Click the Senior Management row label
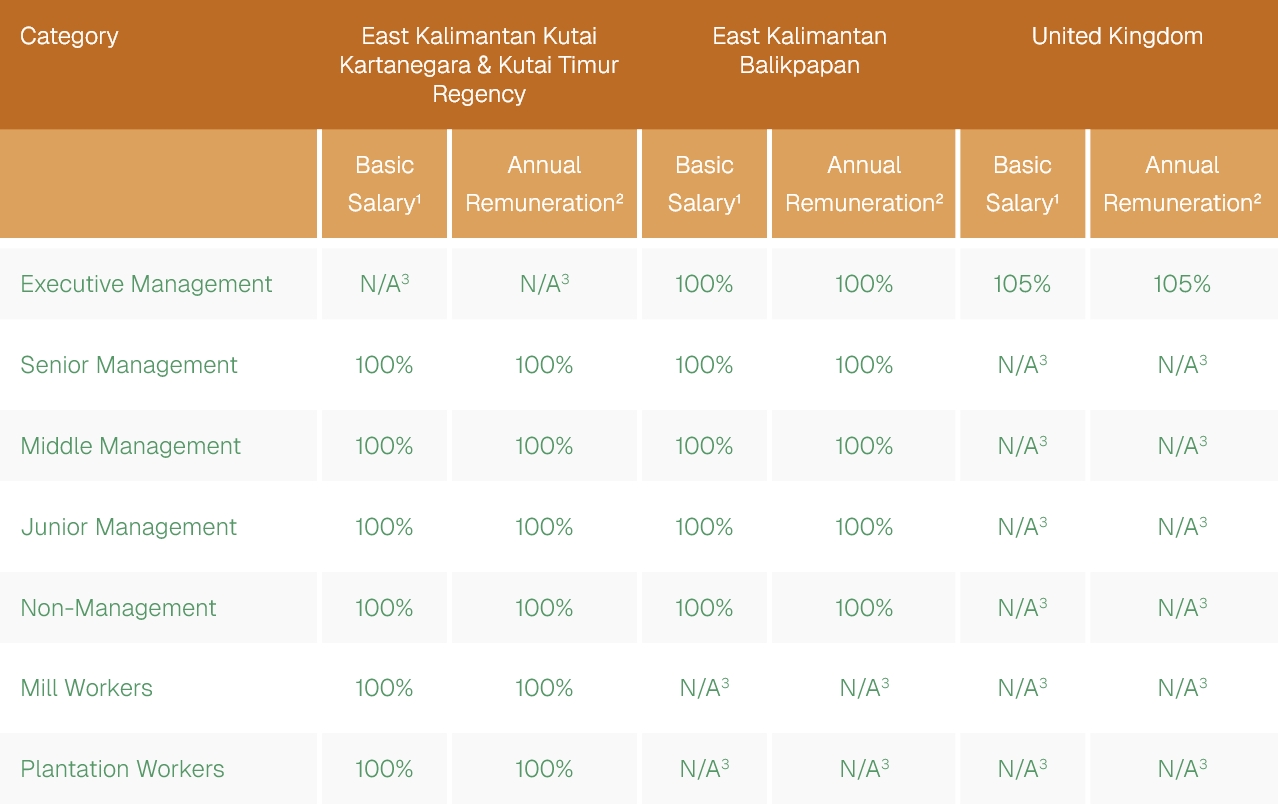This screenshot has width=1278, height=805. click(x=129, y=365)
